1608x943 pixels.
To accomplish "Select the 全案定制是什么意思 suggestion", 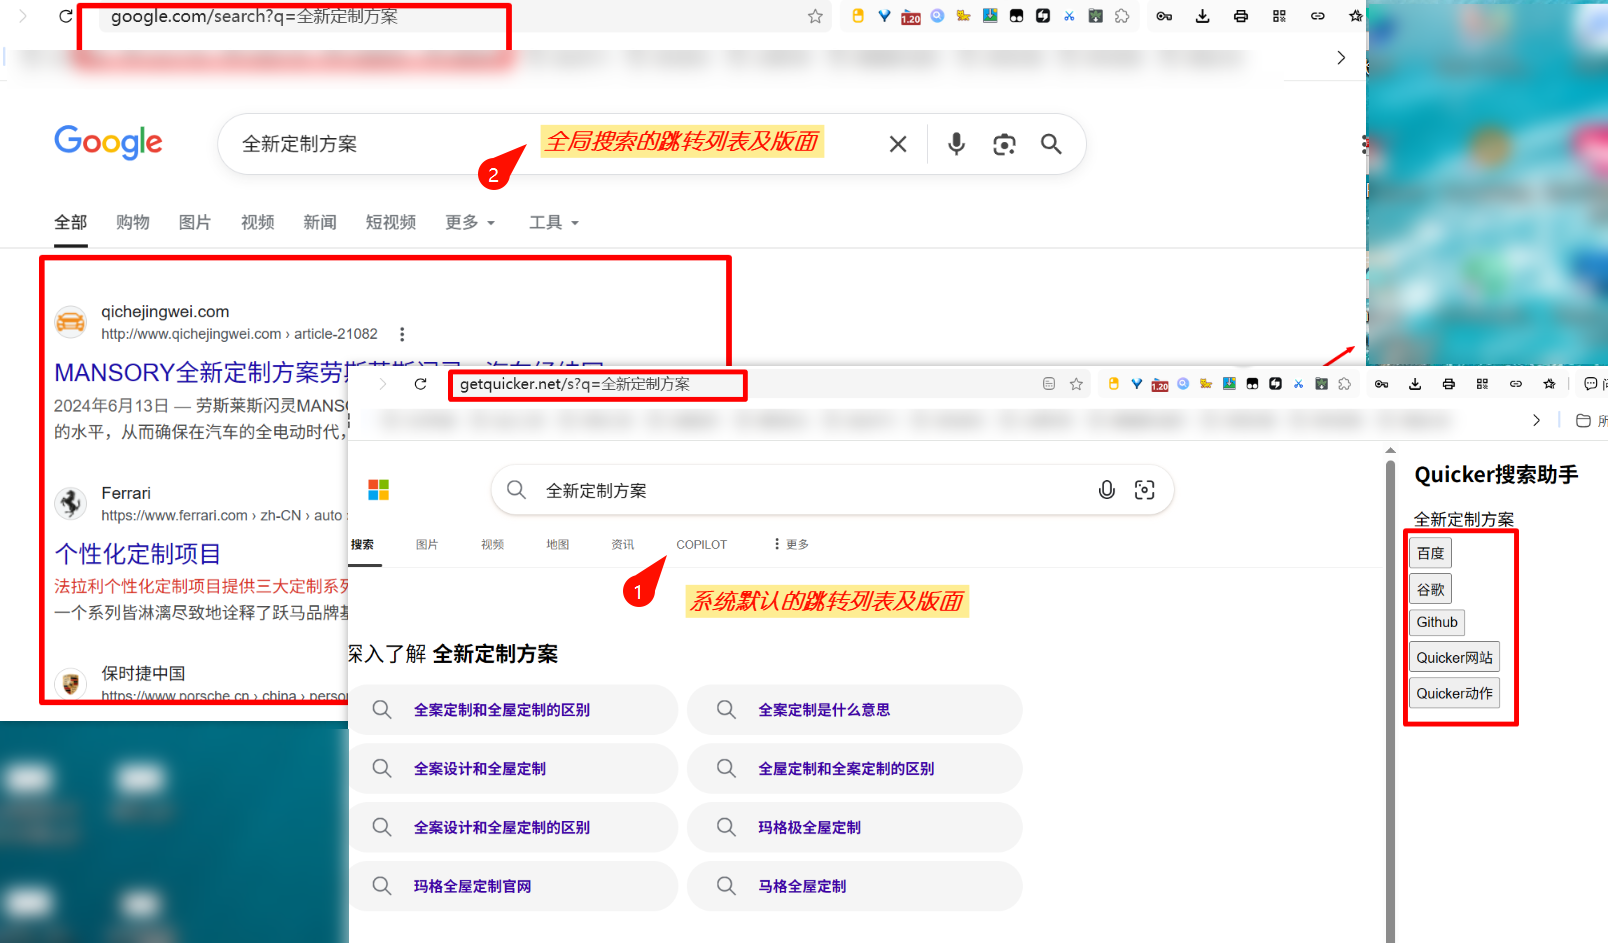I will [823, 710].
